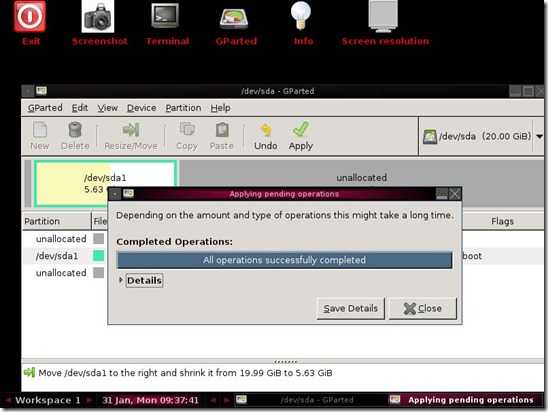Click the Exit power icon on desktop
548x412 pixels.
coord(30,16)
